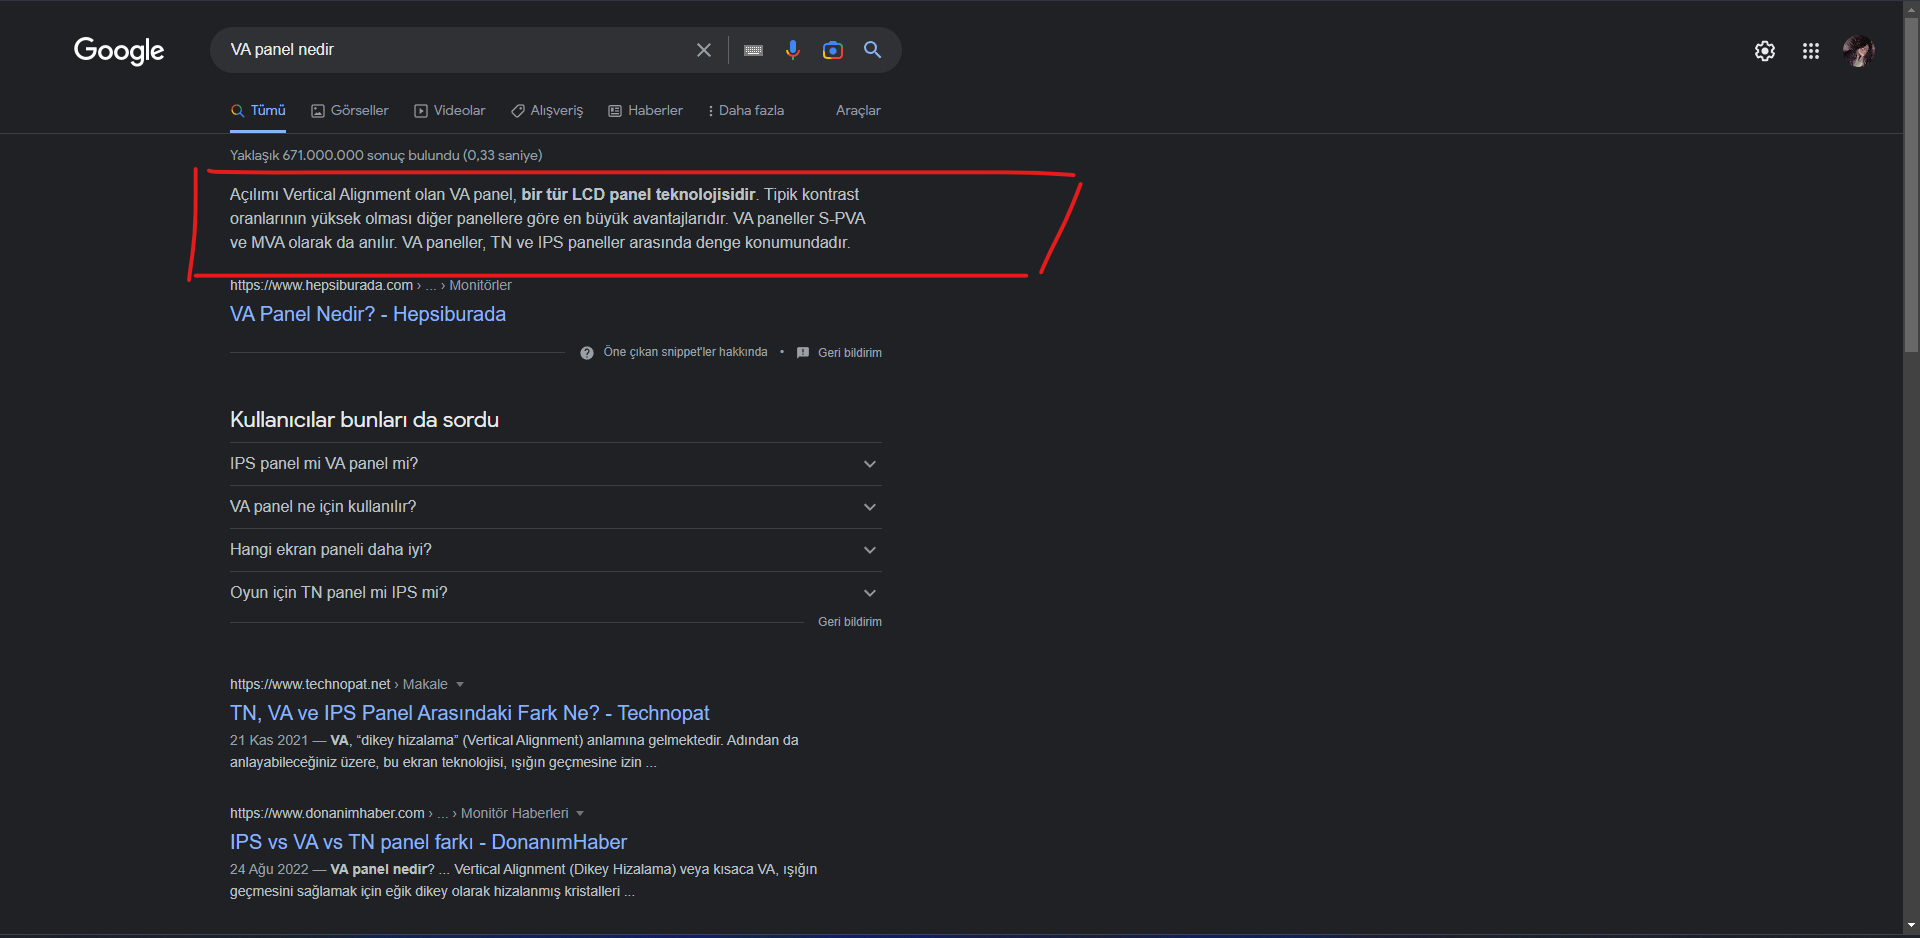Click the donanimhaber.com URL breadcrumb

(x=399, y=814)
